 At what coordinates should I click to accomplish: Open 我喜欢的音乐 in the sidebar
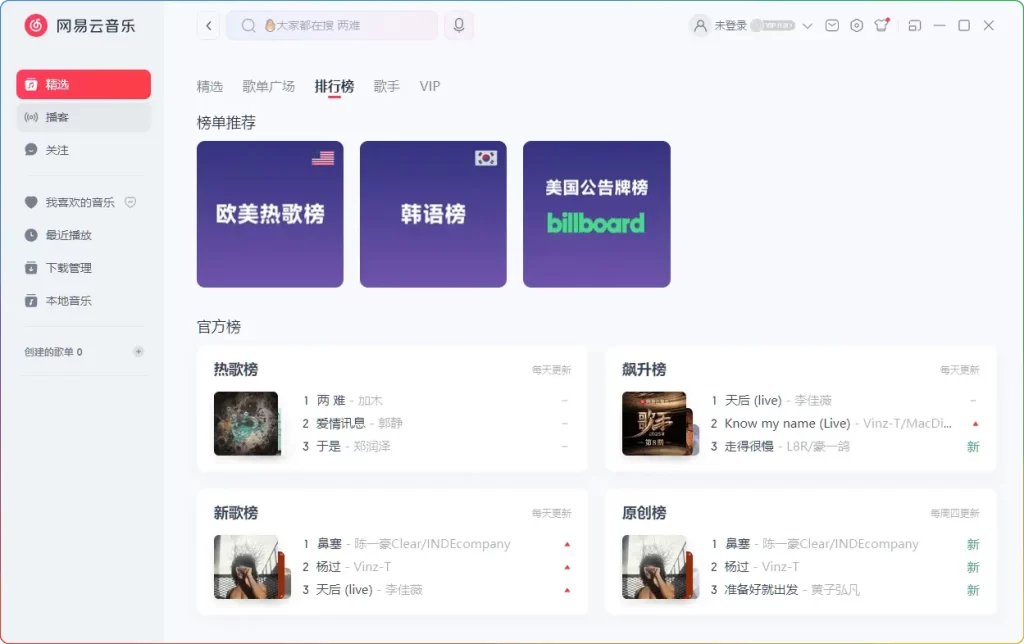click(80, 202)
